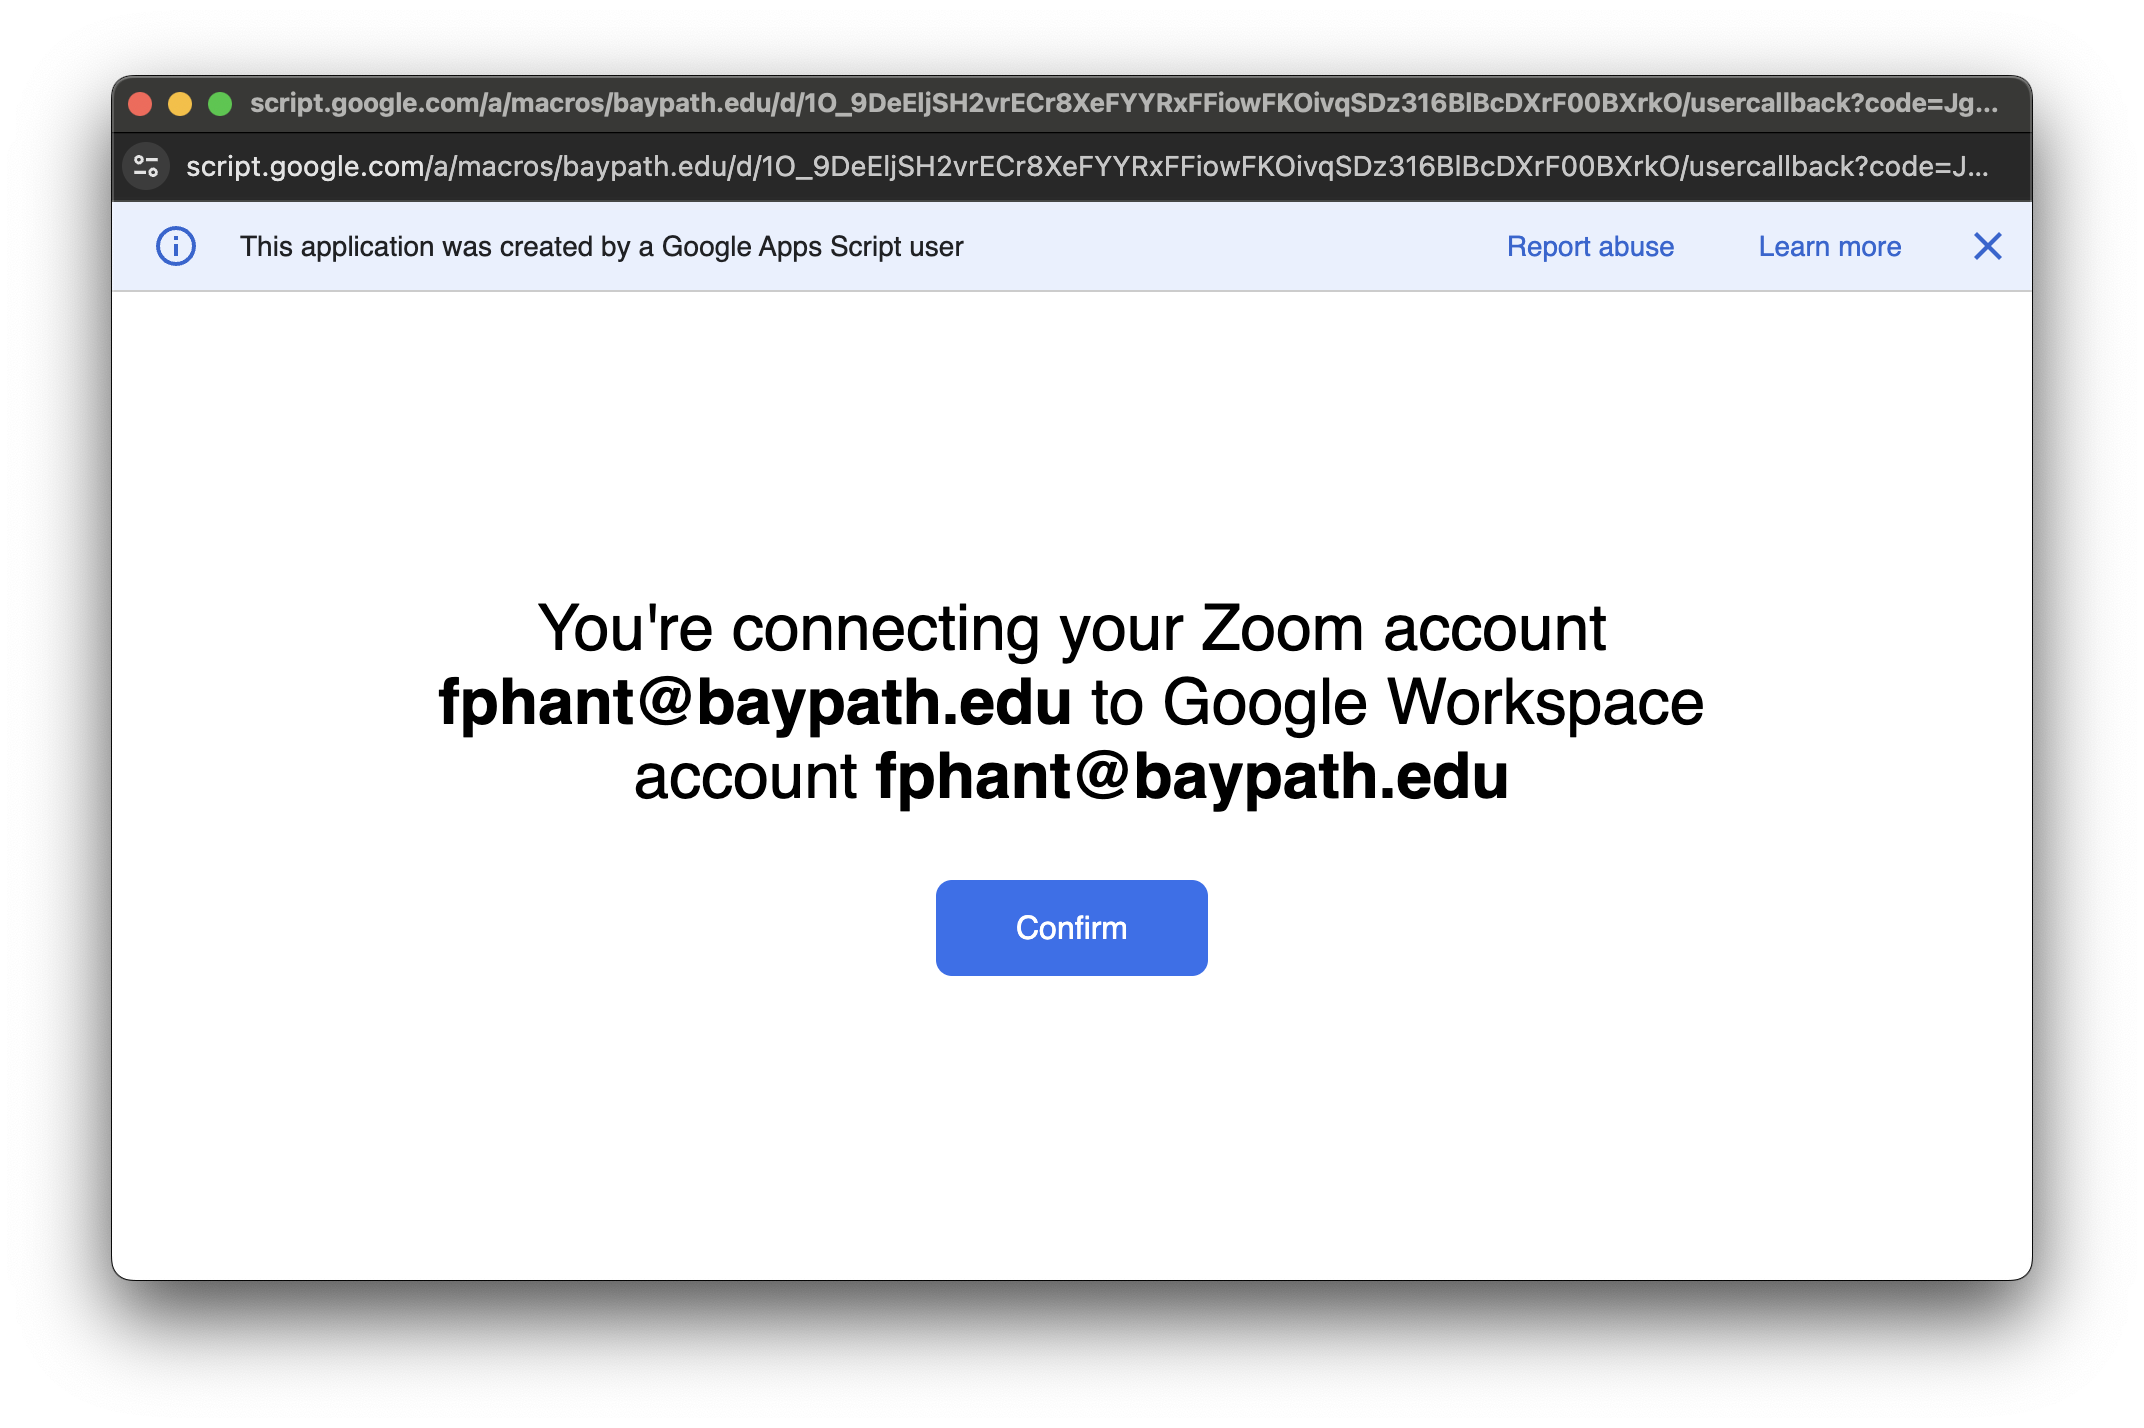Close the window with red button
The width and height of the screenshot is (2144, 1428).
[x=140, y=104]
